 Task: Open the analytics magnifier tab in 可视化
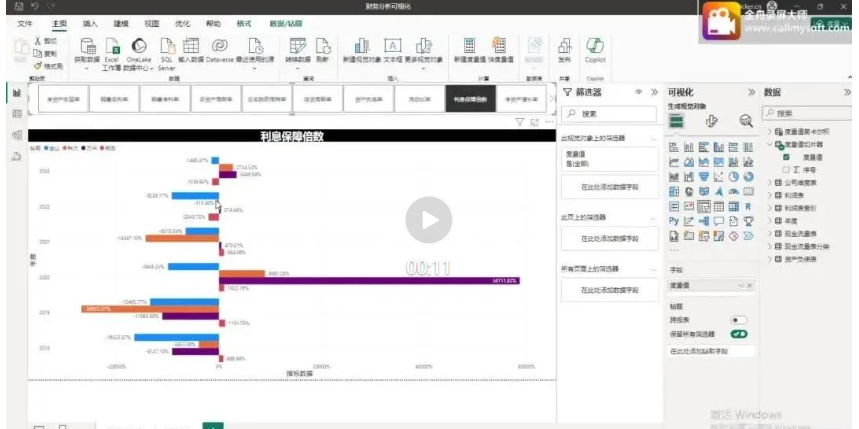pyautogui.click(x=746, y=121)
